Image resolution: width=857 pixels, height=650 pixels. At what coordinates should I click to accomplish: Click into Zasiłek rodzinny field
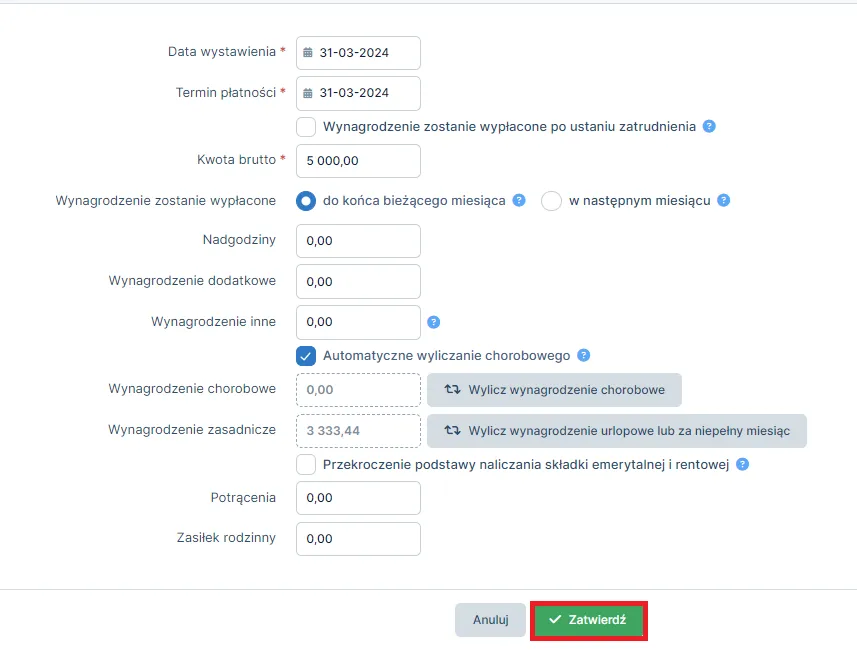[358, 538]
